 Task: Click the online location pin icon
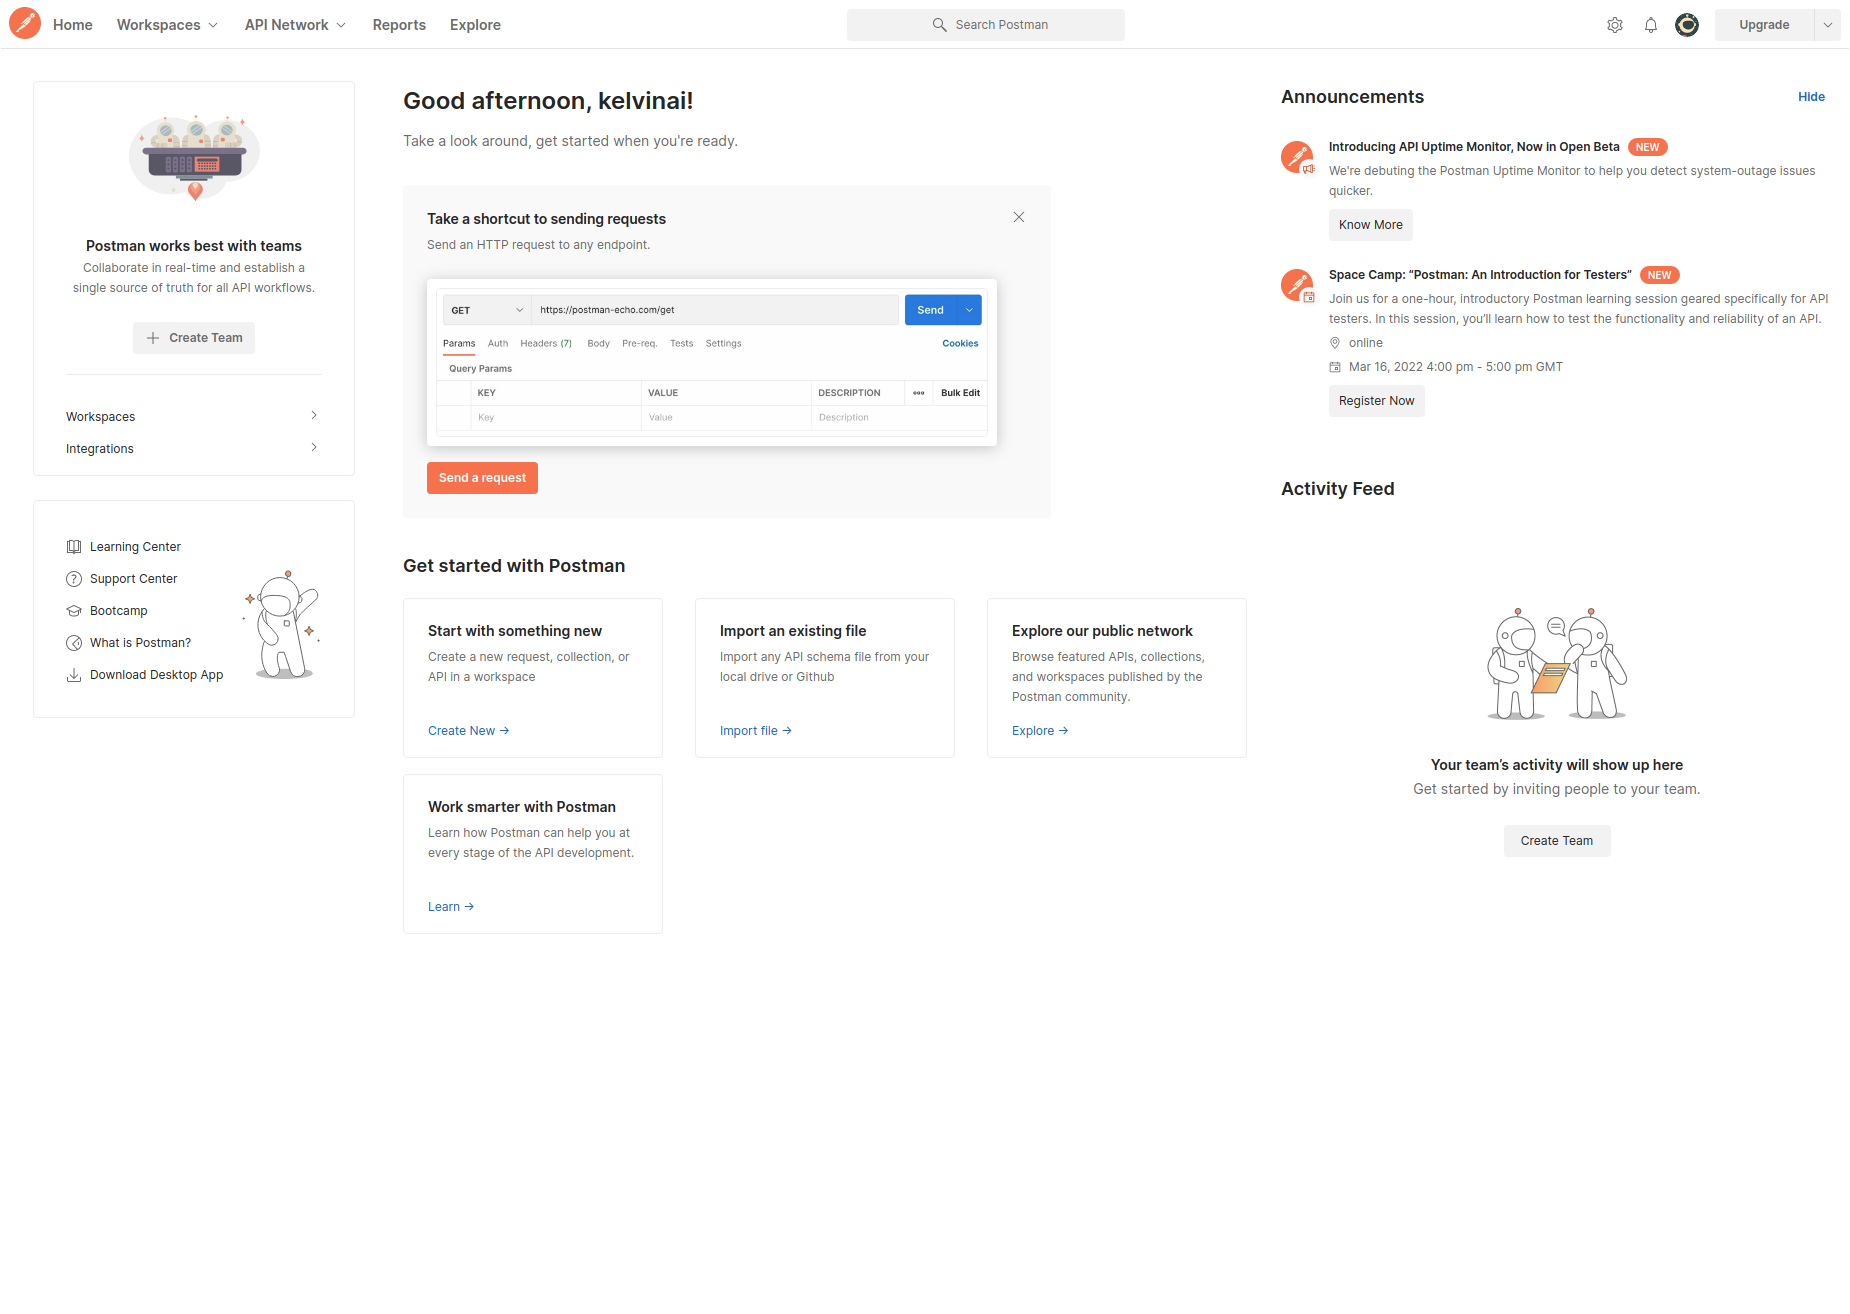tap(1335, 343)
